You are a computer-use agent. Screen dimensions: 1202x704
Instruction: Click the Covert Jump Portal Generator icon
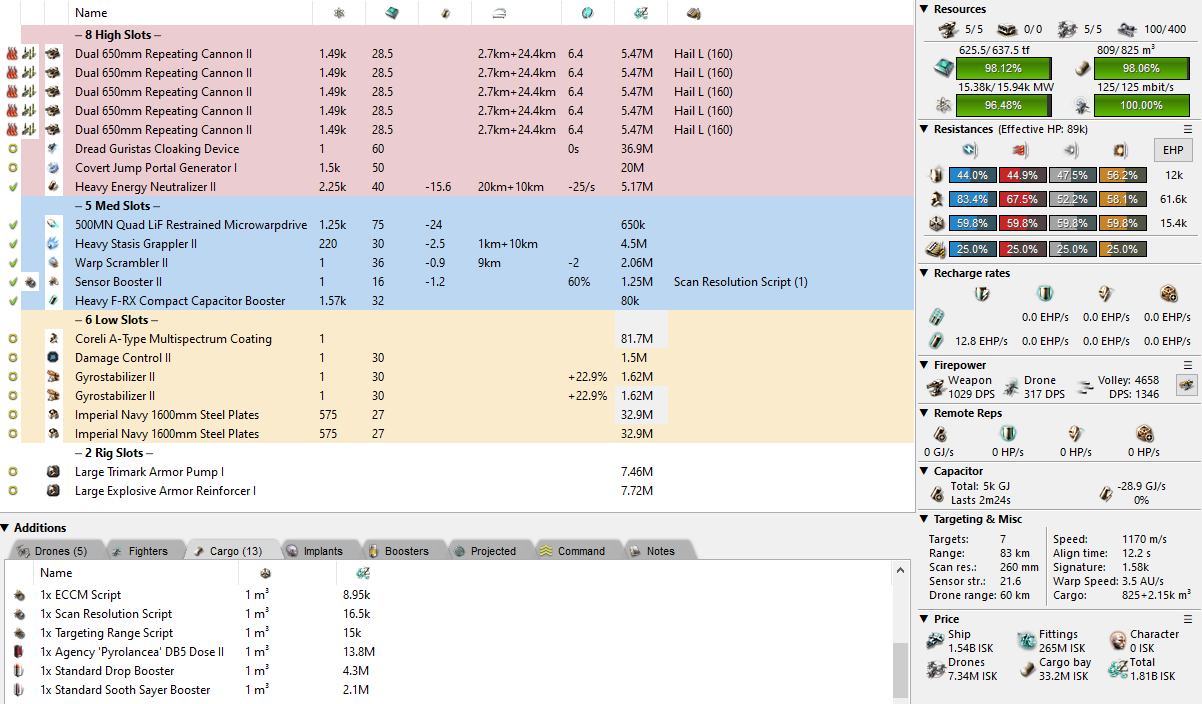53,168
